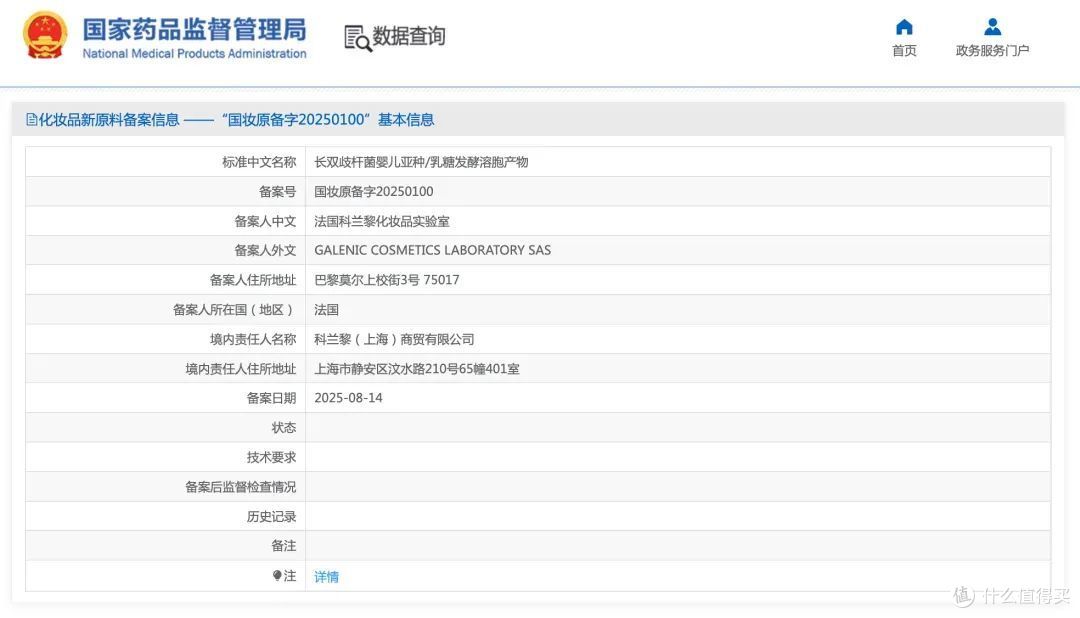Select value 长双歧杆菌婴儿亚种/乳糖发酵溶胞产物
The width and height of the screenshot is (1080, 618).
[x=421, y=162]
